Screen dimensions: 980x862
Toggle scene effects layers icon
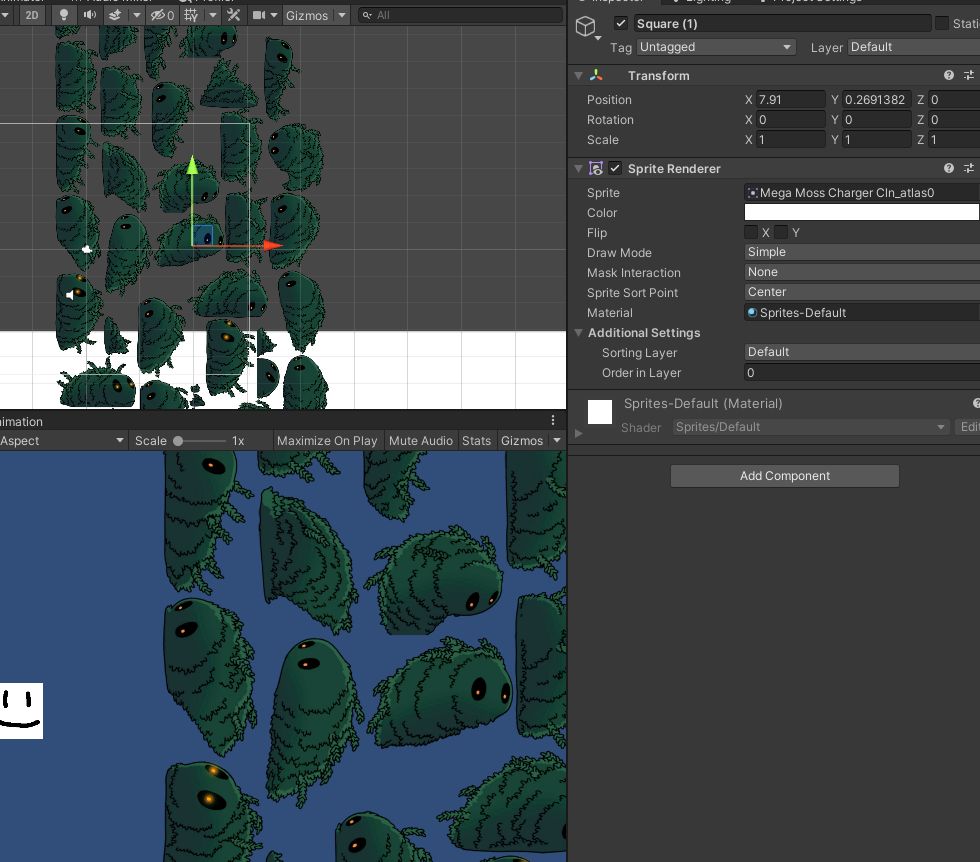pos(115,15)
